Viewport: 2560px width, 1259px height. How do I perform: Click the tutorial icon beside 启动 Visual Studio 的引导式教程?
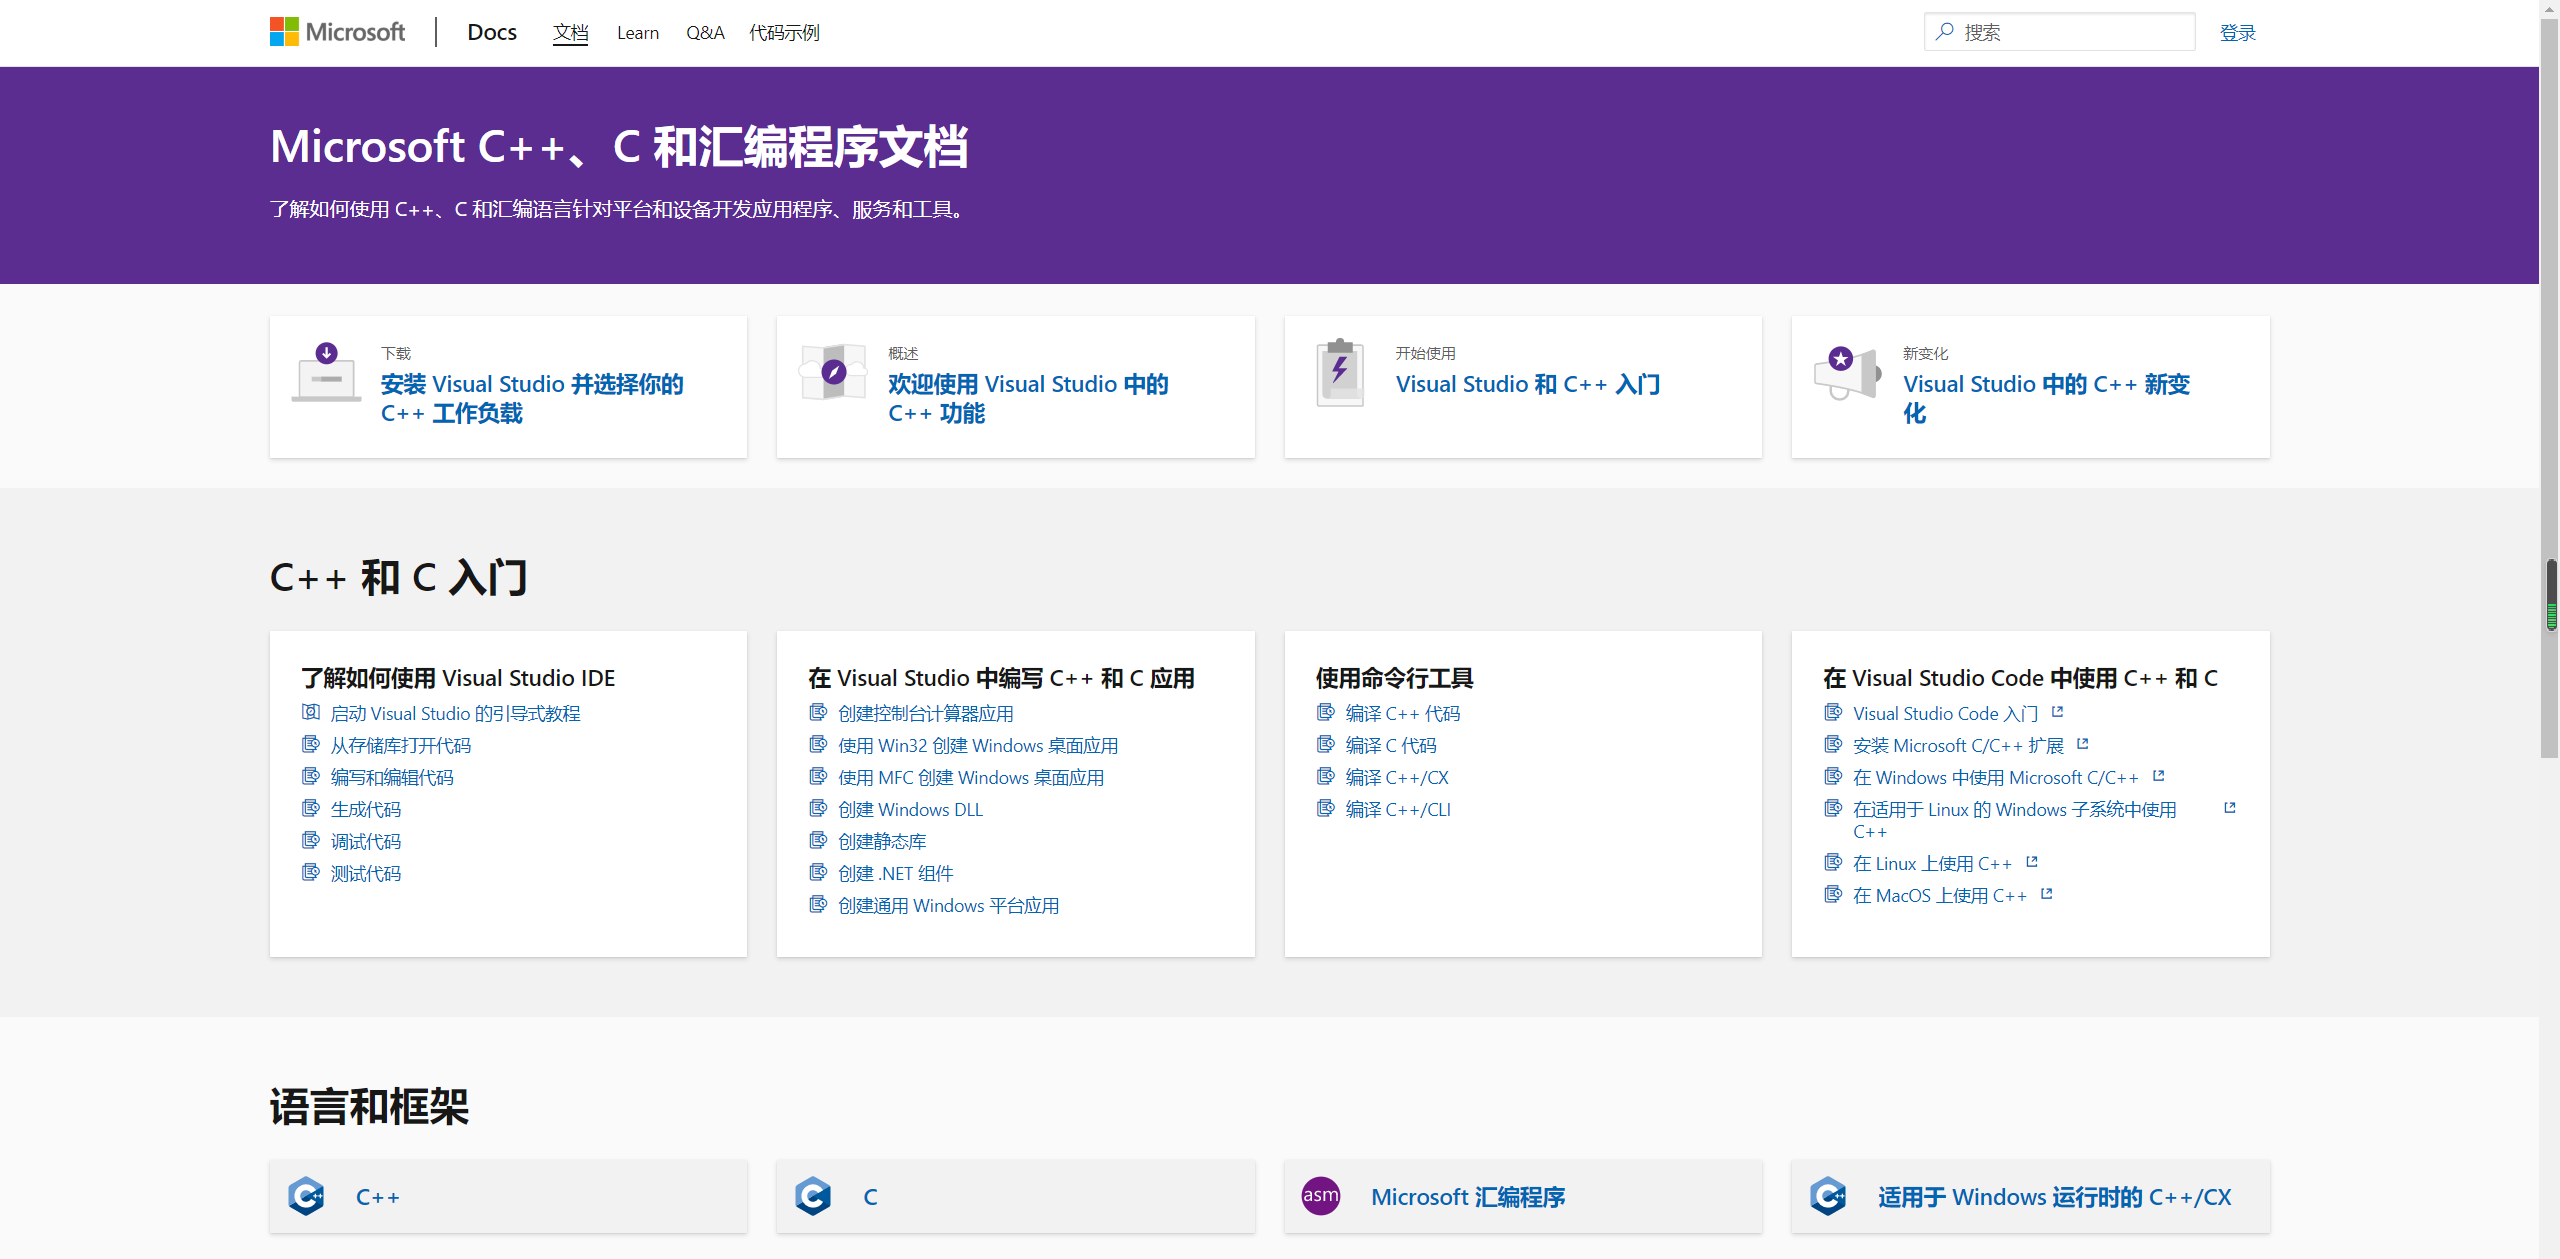click(311, 712)
